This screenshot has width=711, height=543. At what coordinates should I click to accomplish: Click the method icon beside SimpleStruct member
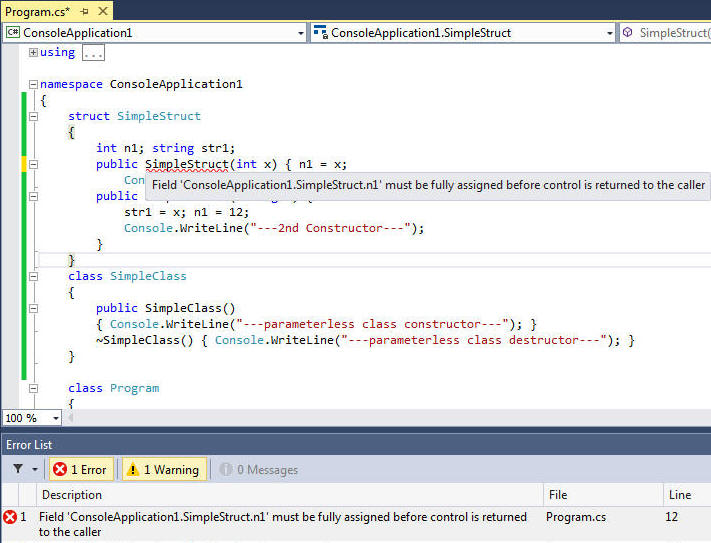coord(627,33)
